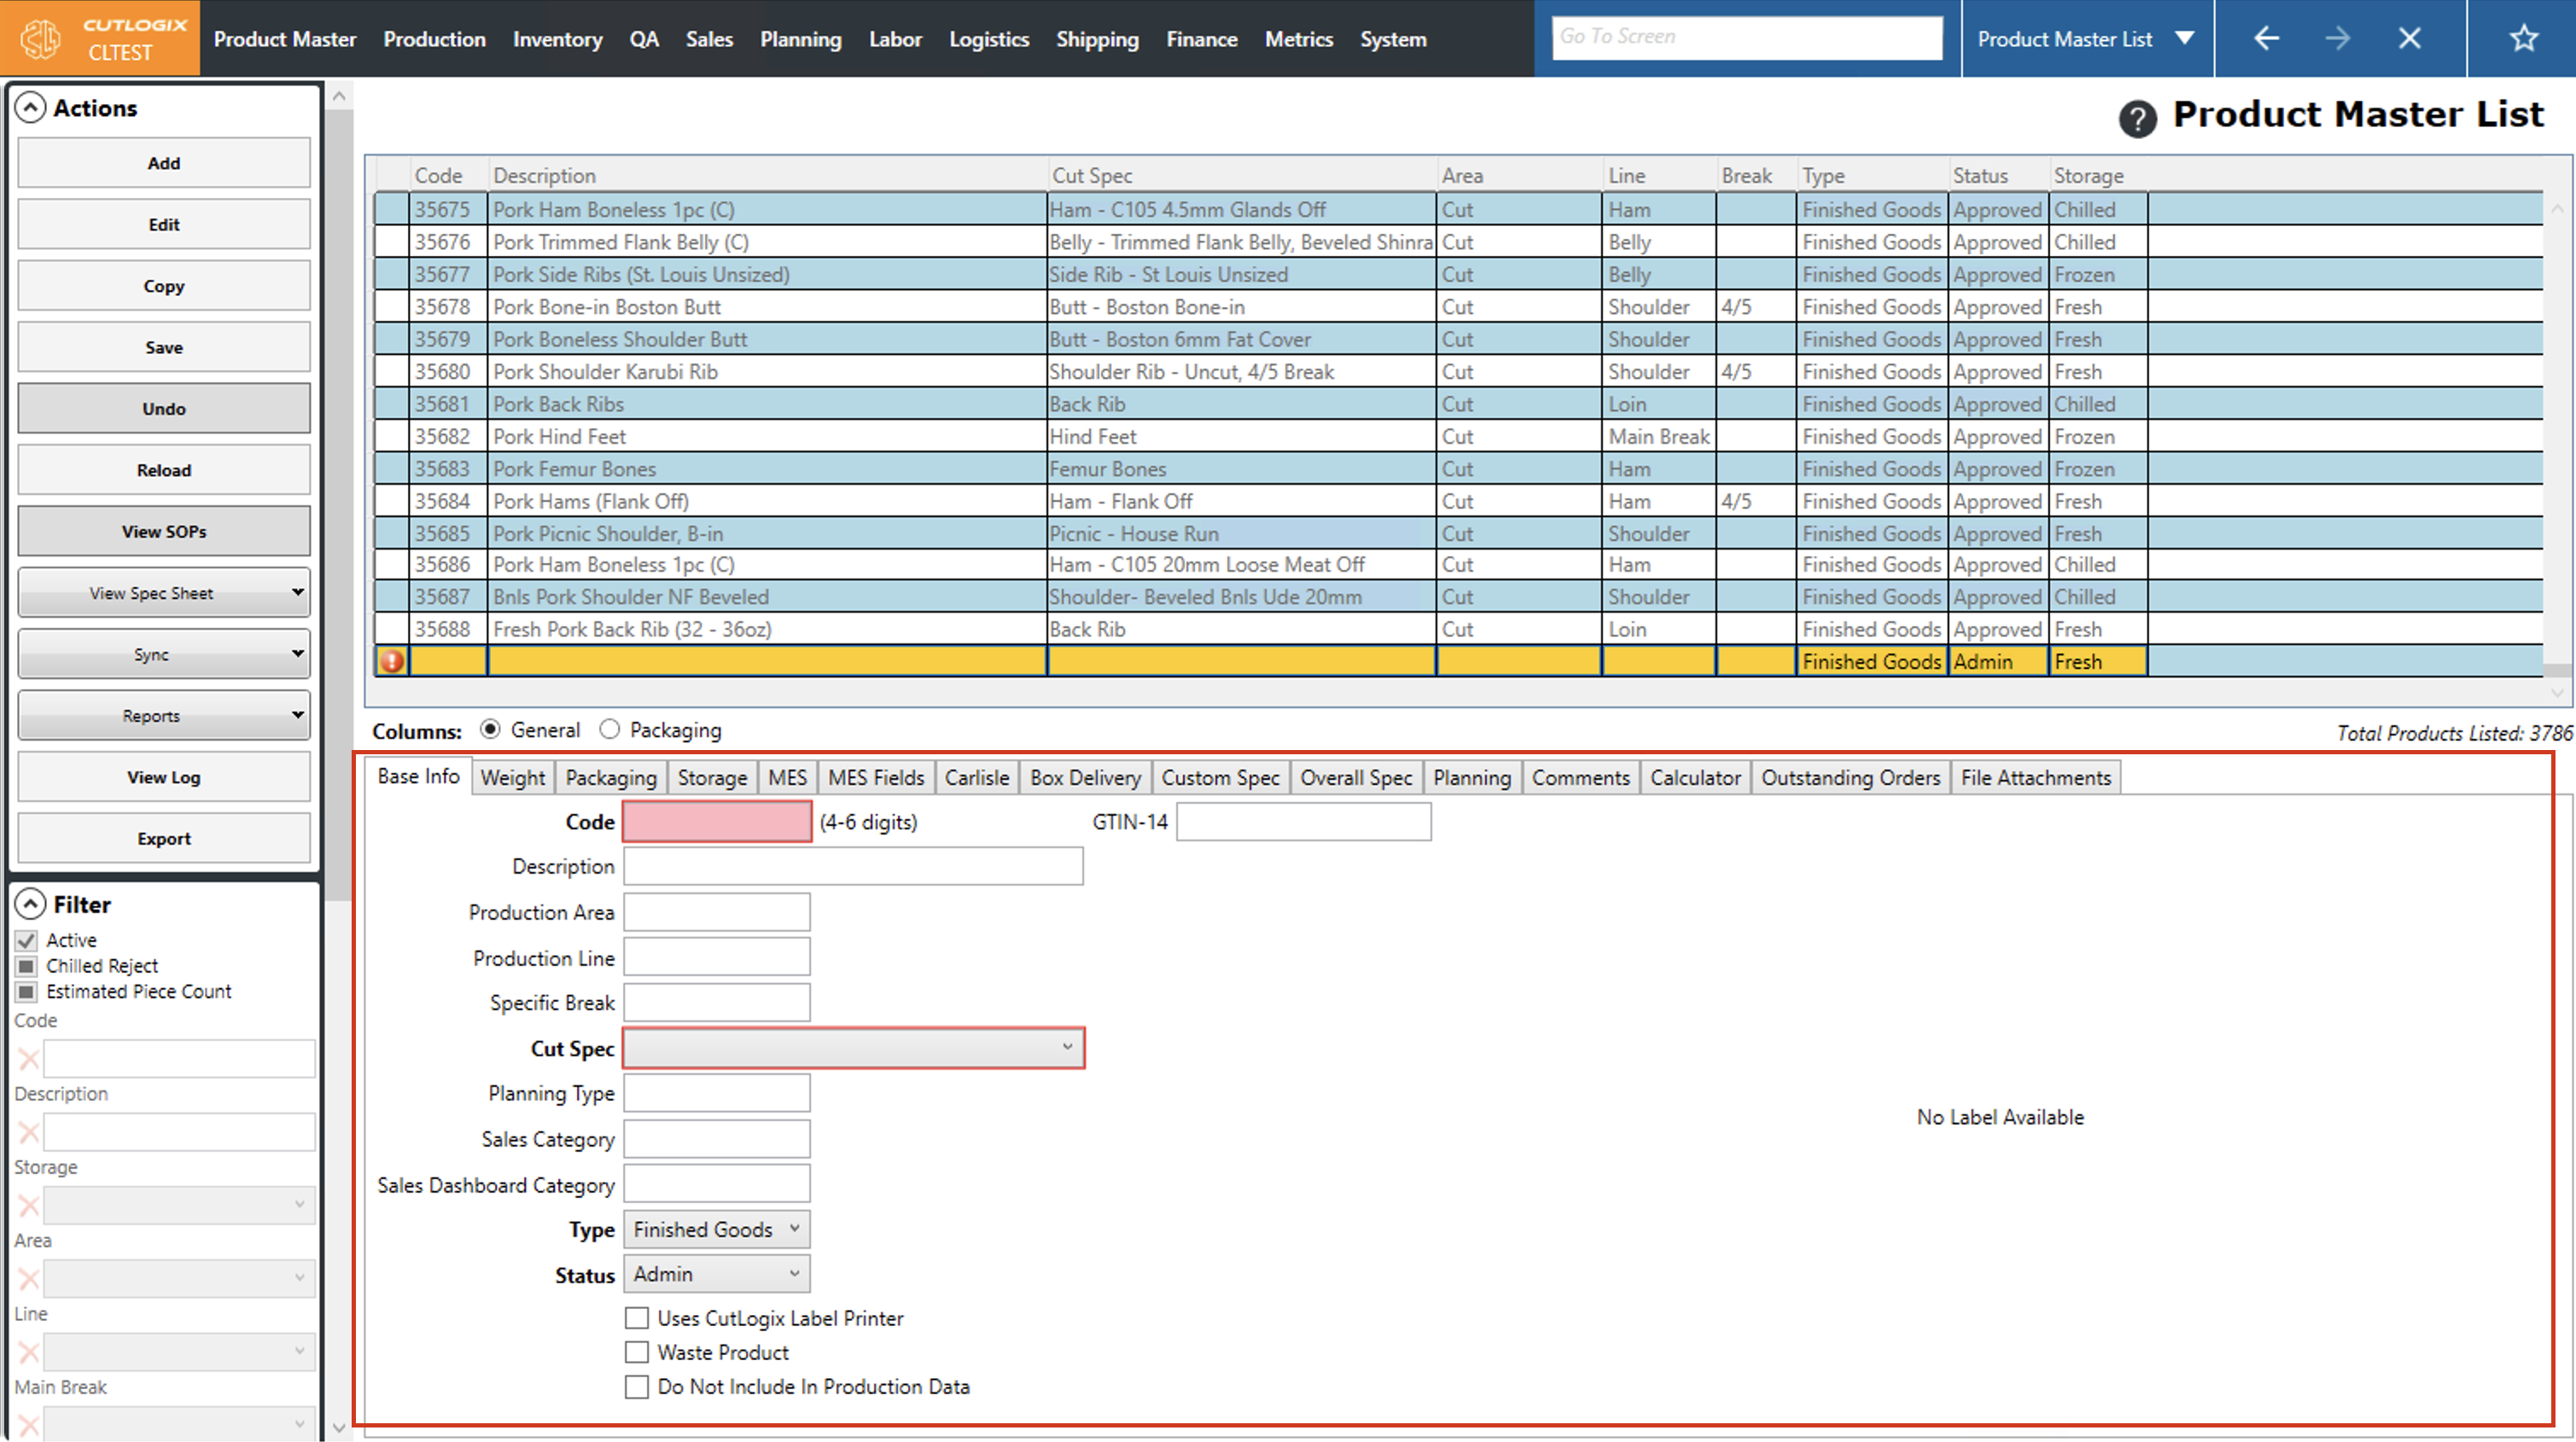Open the Cut Spec dropdown

(853, 1048)
